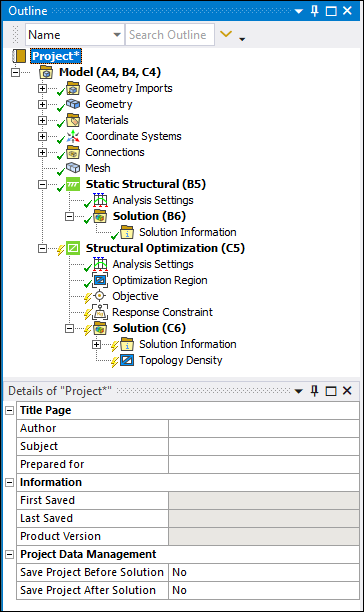Open the Outline panel options arrow

(x=298, y=11)
